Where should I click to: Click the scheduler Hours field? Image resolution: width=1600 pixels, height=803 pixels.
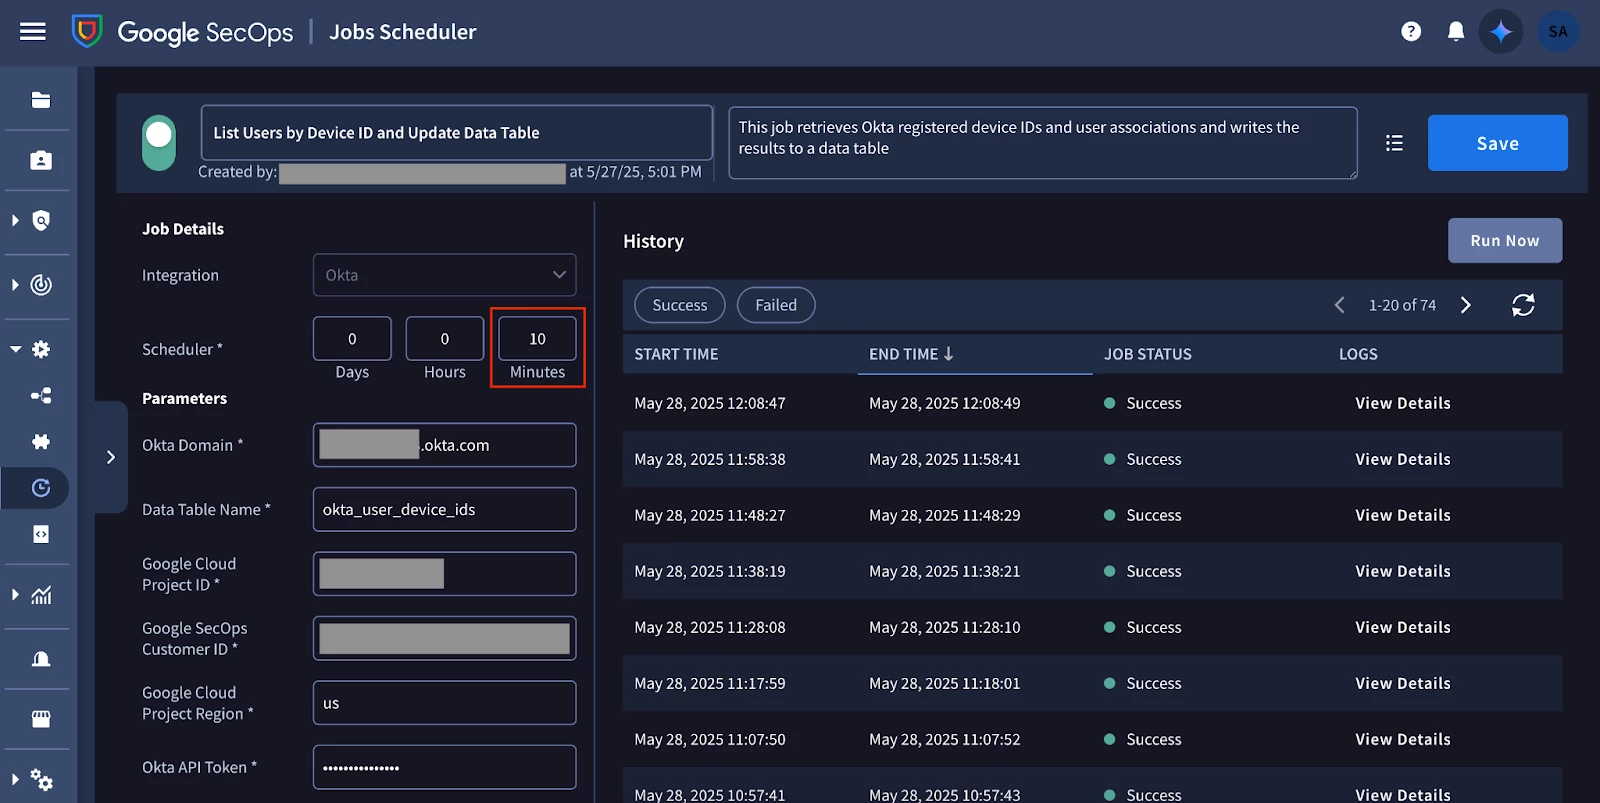pyautogui.click(x=445, y=339)
